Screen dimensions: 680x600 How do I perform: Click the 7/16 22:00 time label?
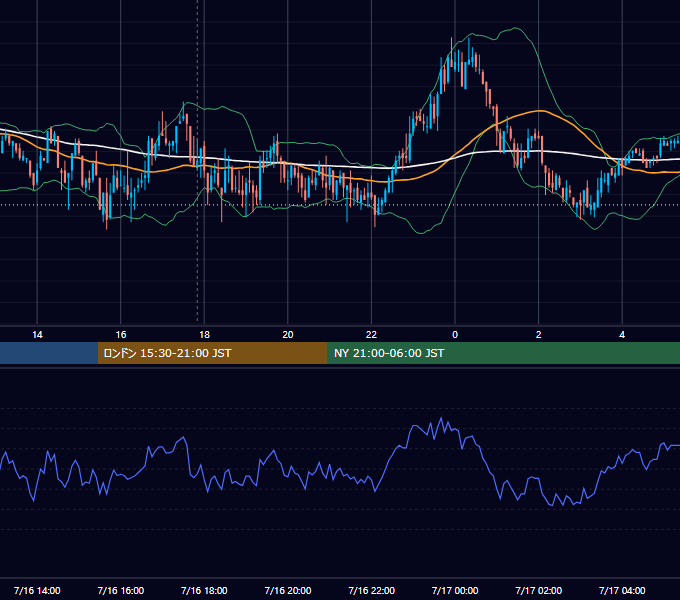(x=372, y=590)
